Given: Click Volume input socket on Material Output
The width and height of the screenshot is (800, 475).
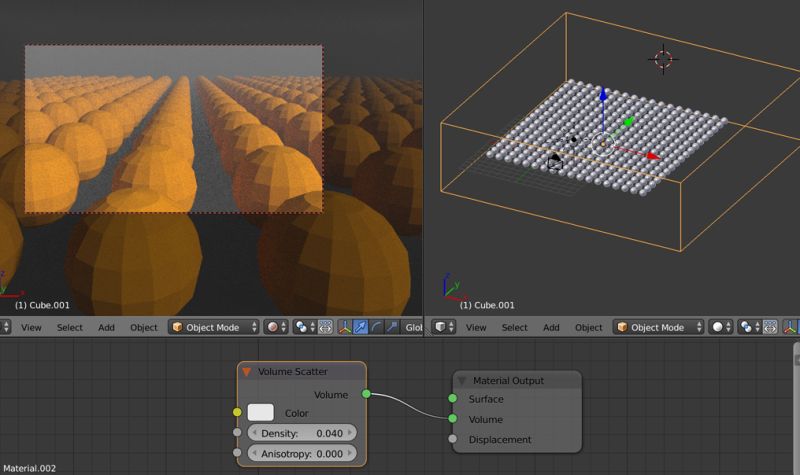Looking at the screenshot, I should pos(453,418).
